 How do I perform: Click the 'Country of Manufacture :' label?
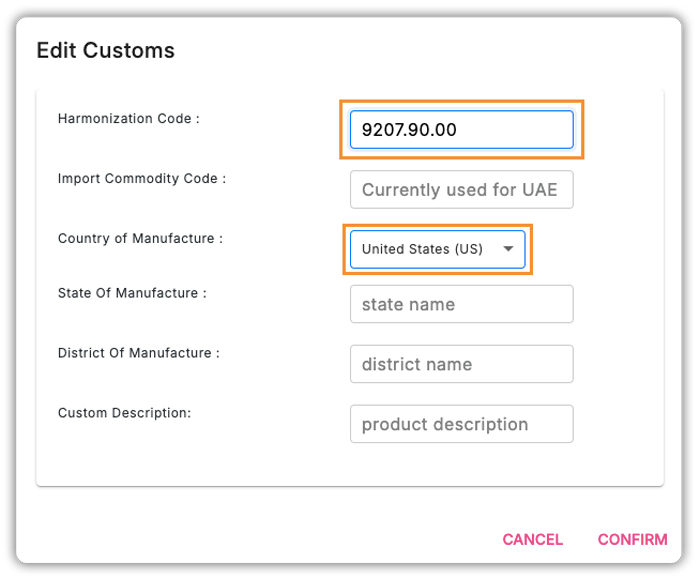(x=140, y=238)
